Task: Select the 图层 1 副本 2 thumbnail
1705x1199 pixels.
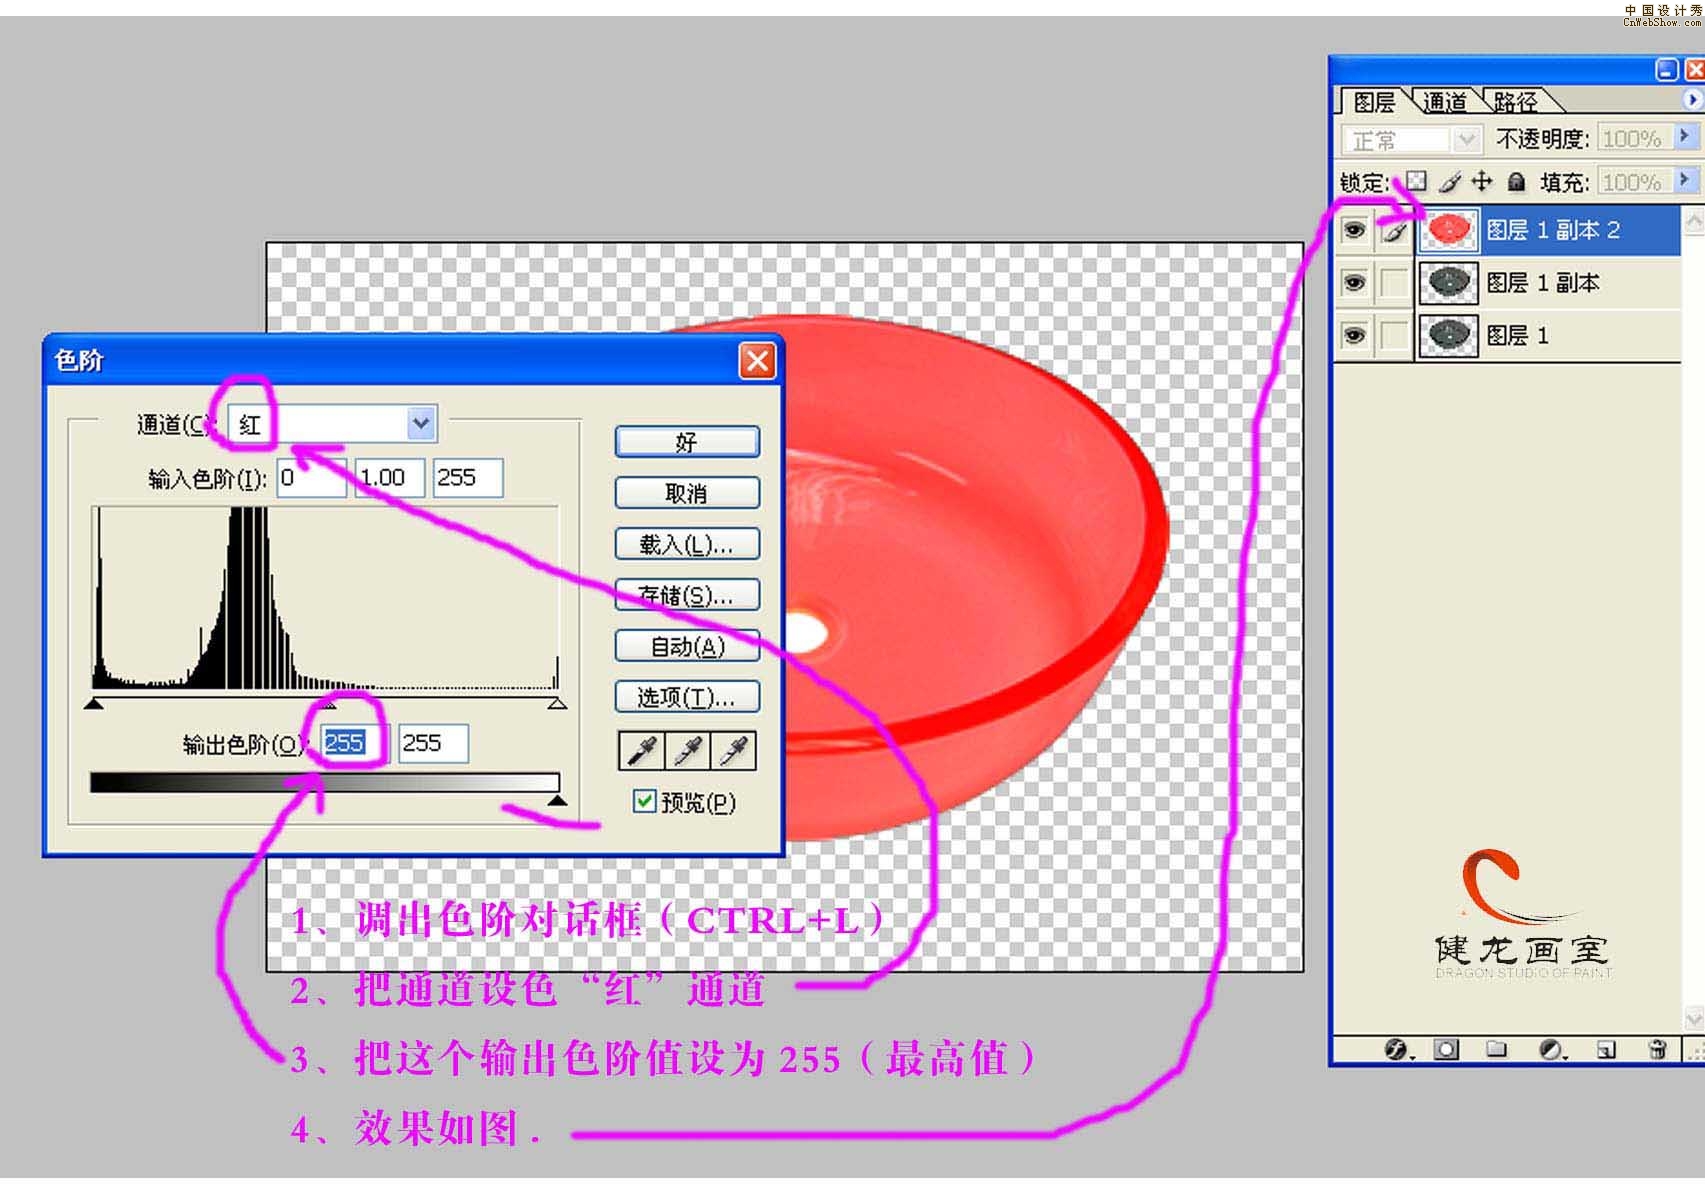Action: [1448, 231]
